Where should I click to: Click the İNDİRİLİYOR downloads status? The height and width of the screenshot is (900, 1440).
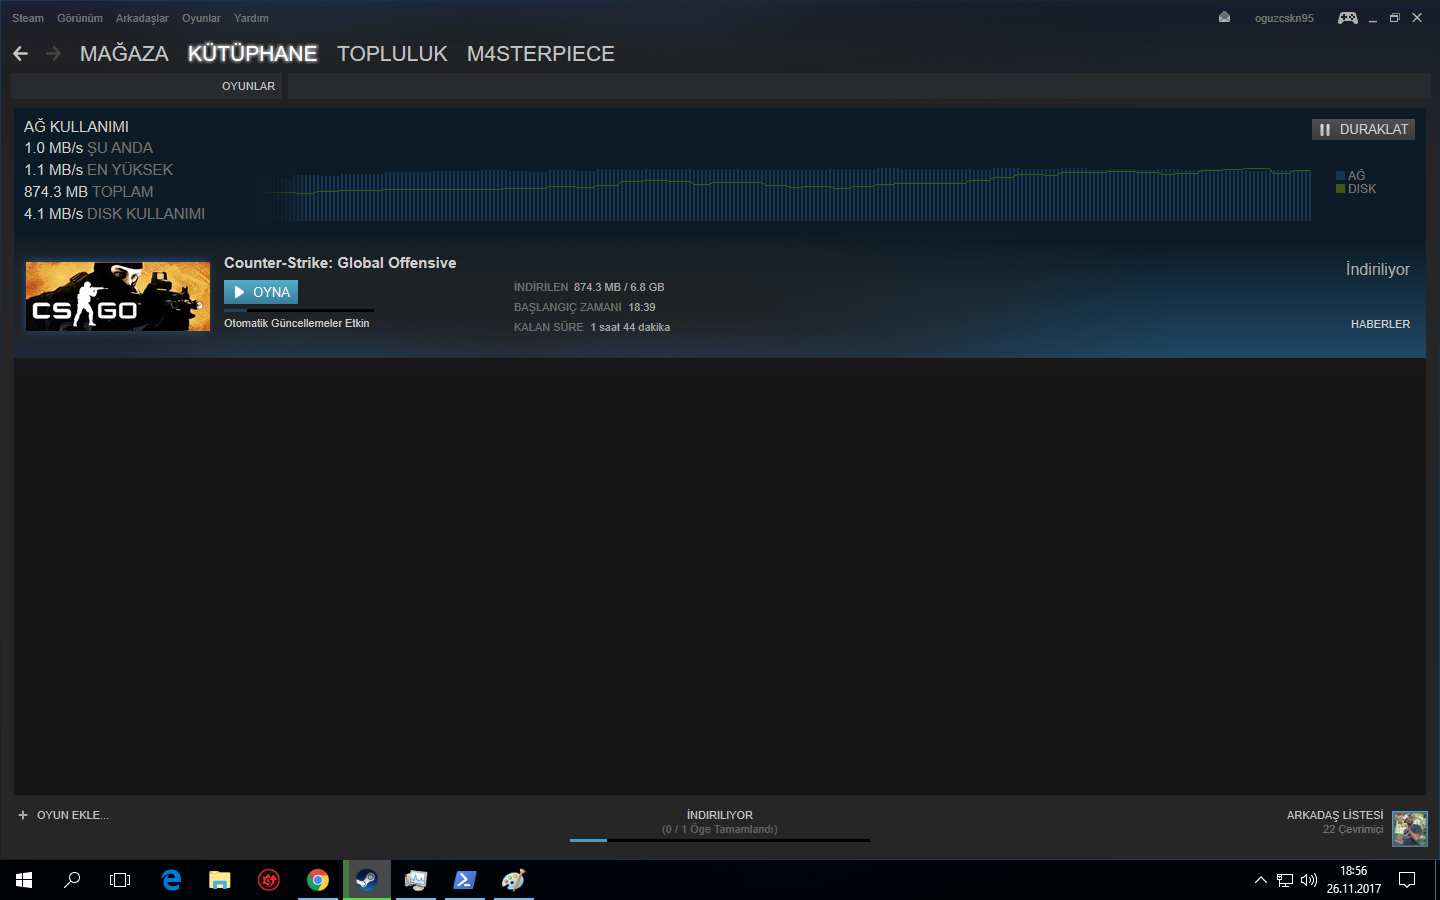[x=720, y=815]
